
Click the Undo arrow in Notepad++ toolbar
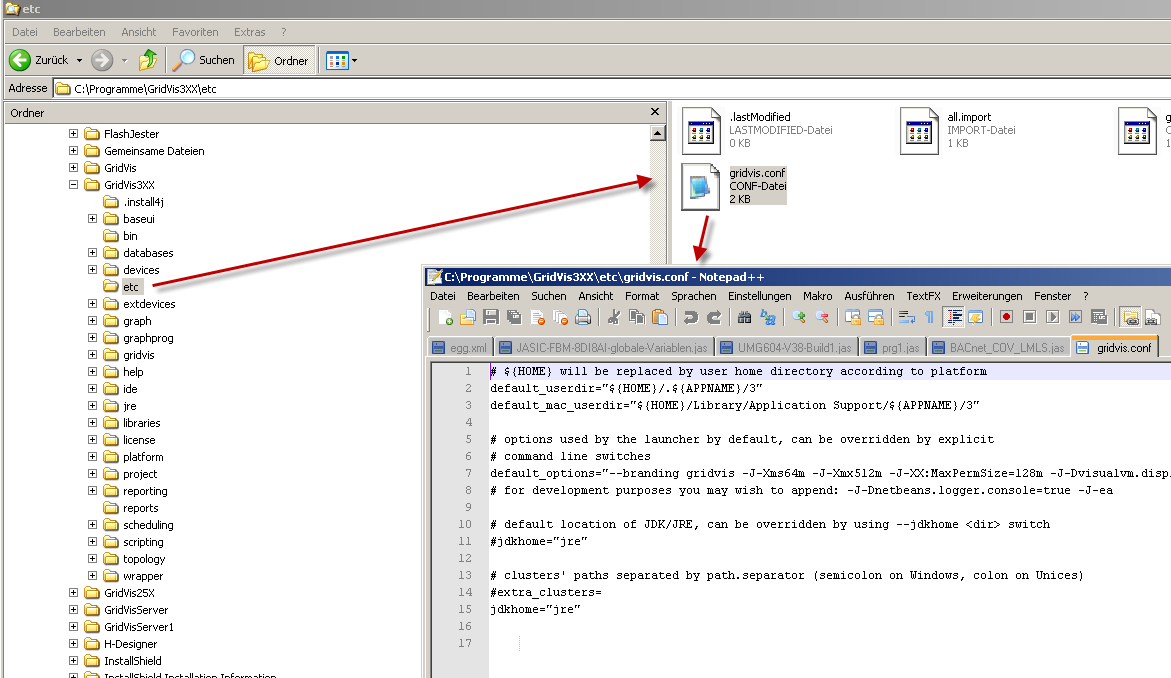[x=690, y=318]
